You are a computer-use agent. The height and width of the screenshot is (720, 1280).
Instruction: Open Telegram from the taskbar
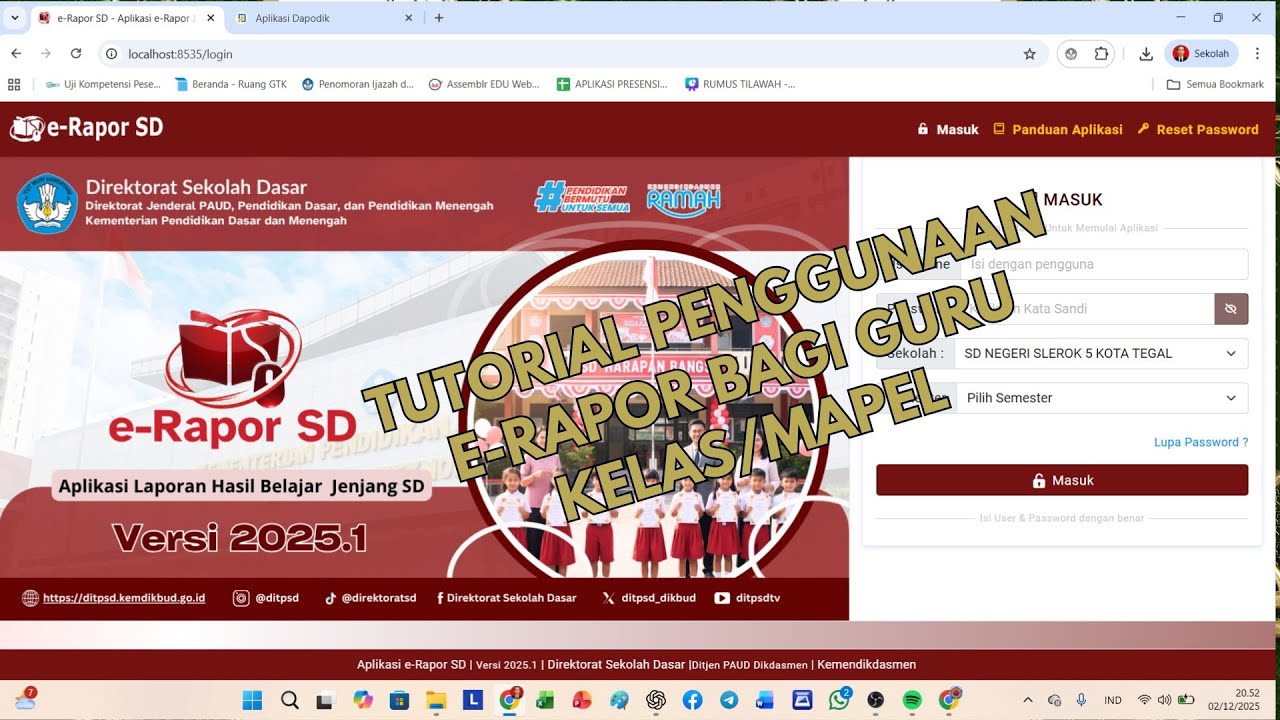(x=729, y=700)
